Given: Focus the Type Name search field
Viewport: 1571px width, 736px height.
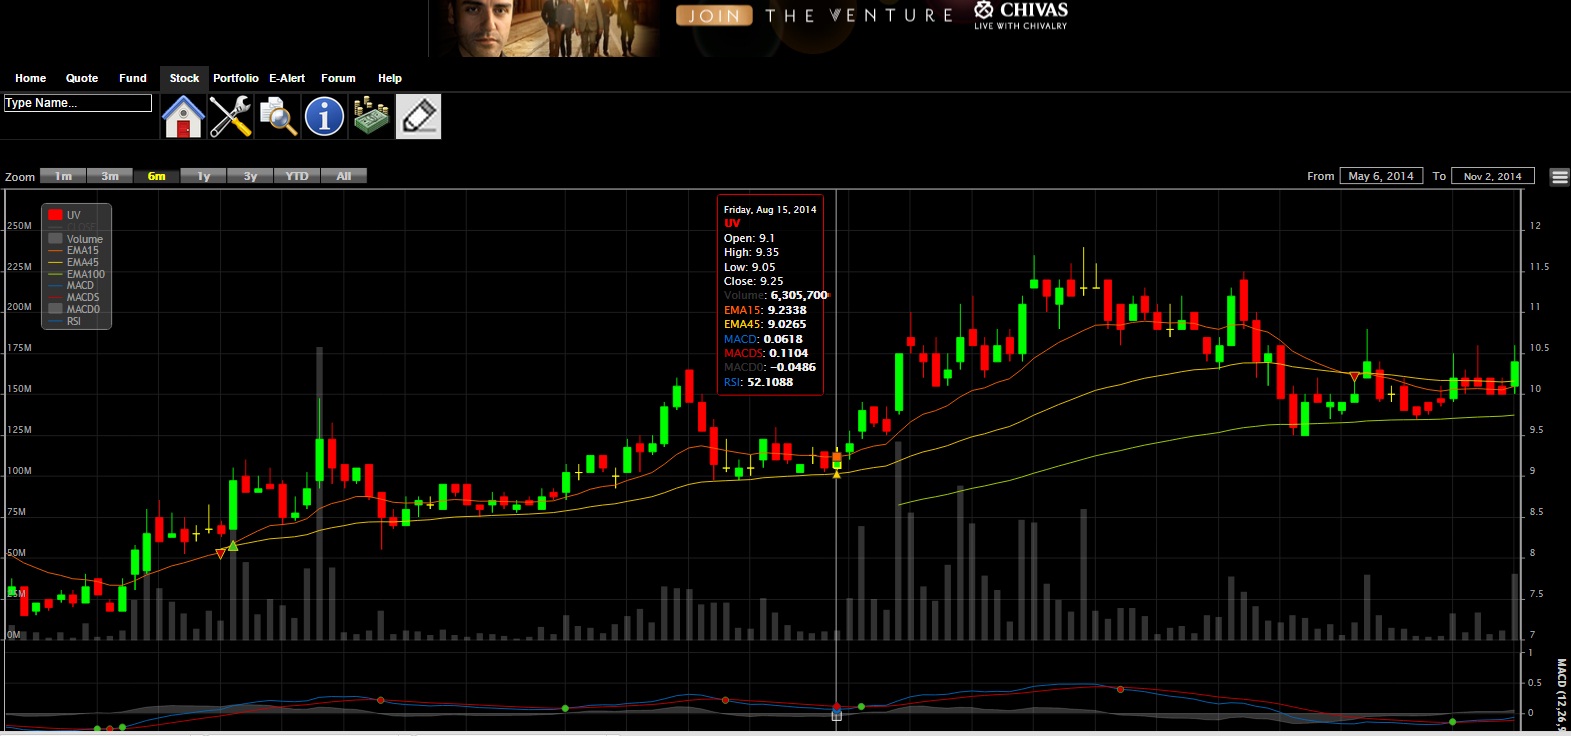Looking at the screenshot, I should click(x=78, y=103).
